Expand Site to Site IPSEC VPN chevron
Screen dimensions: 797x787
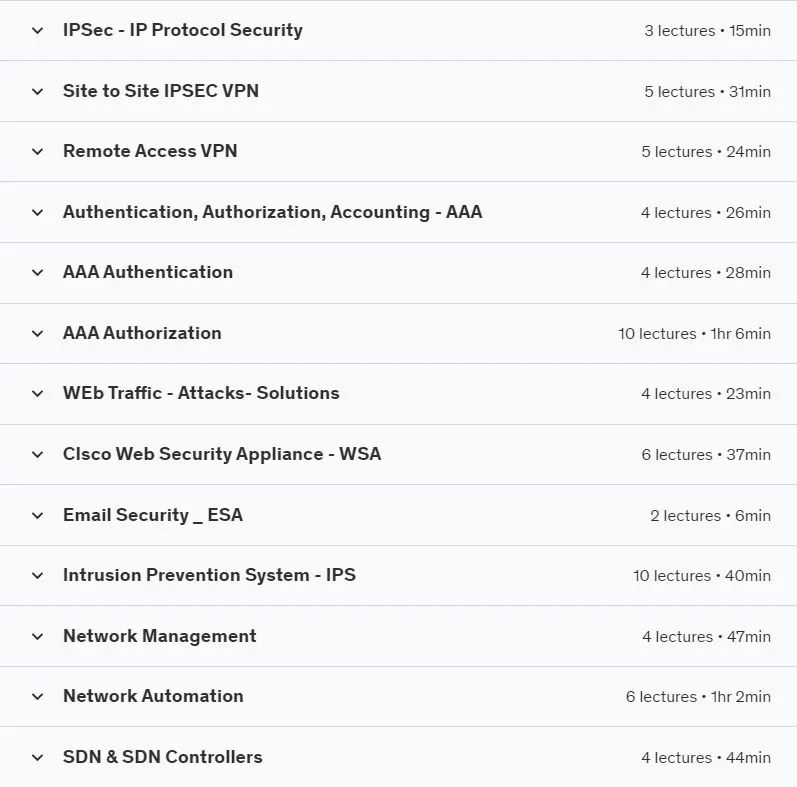[38, 92]
